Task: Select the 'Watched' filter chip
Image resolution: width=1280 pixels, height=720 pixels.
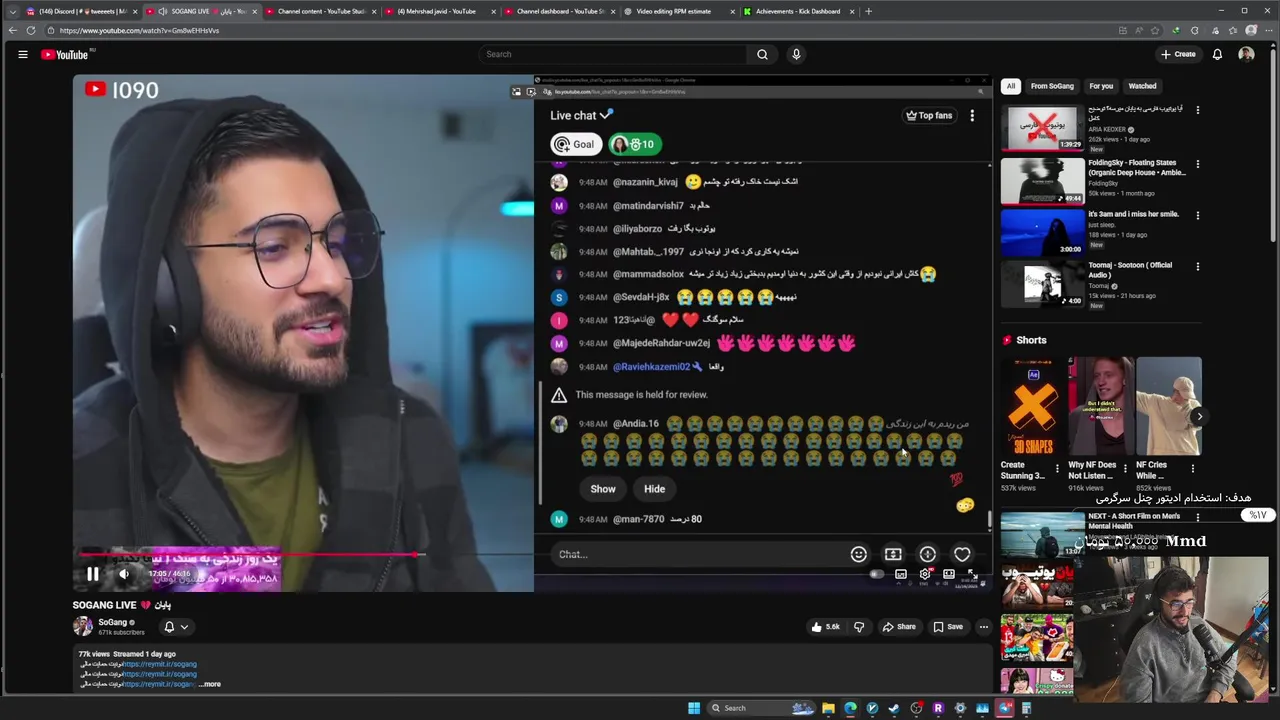Action: [1142, 86]
